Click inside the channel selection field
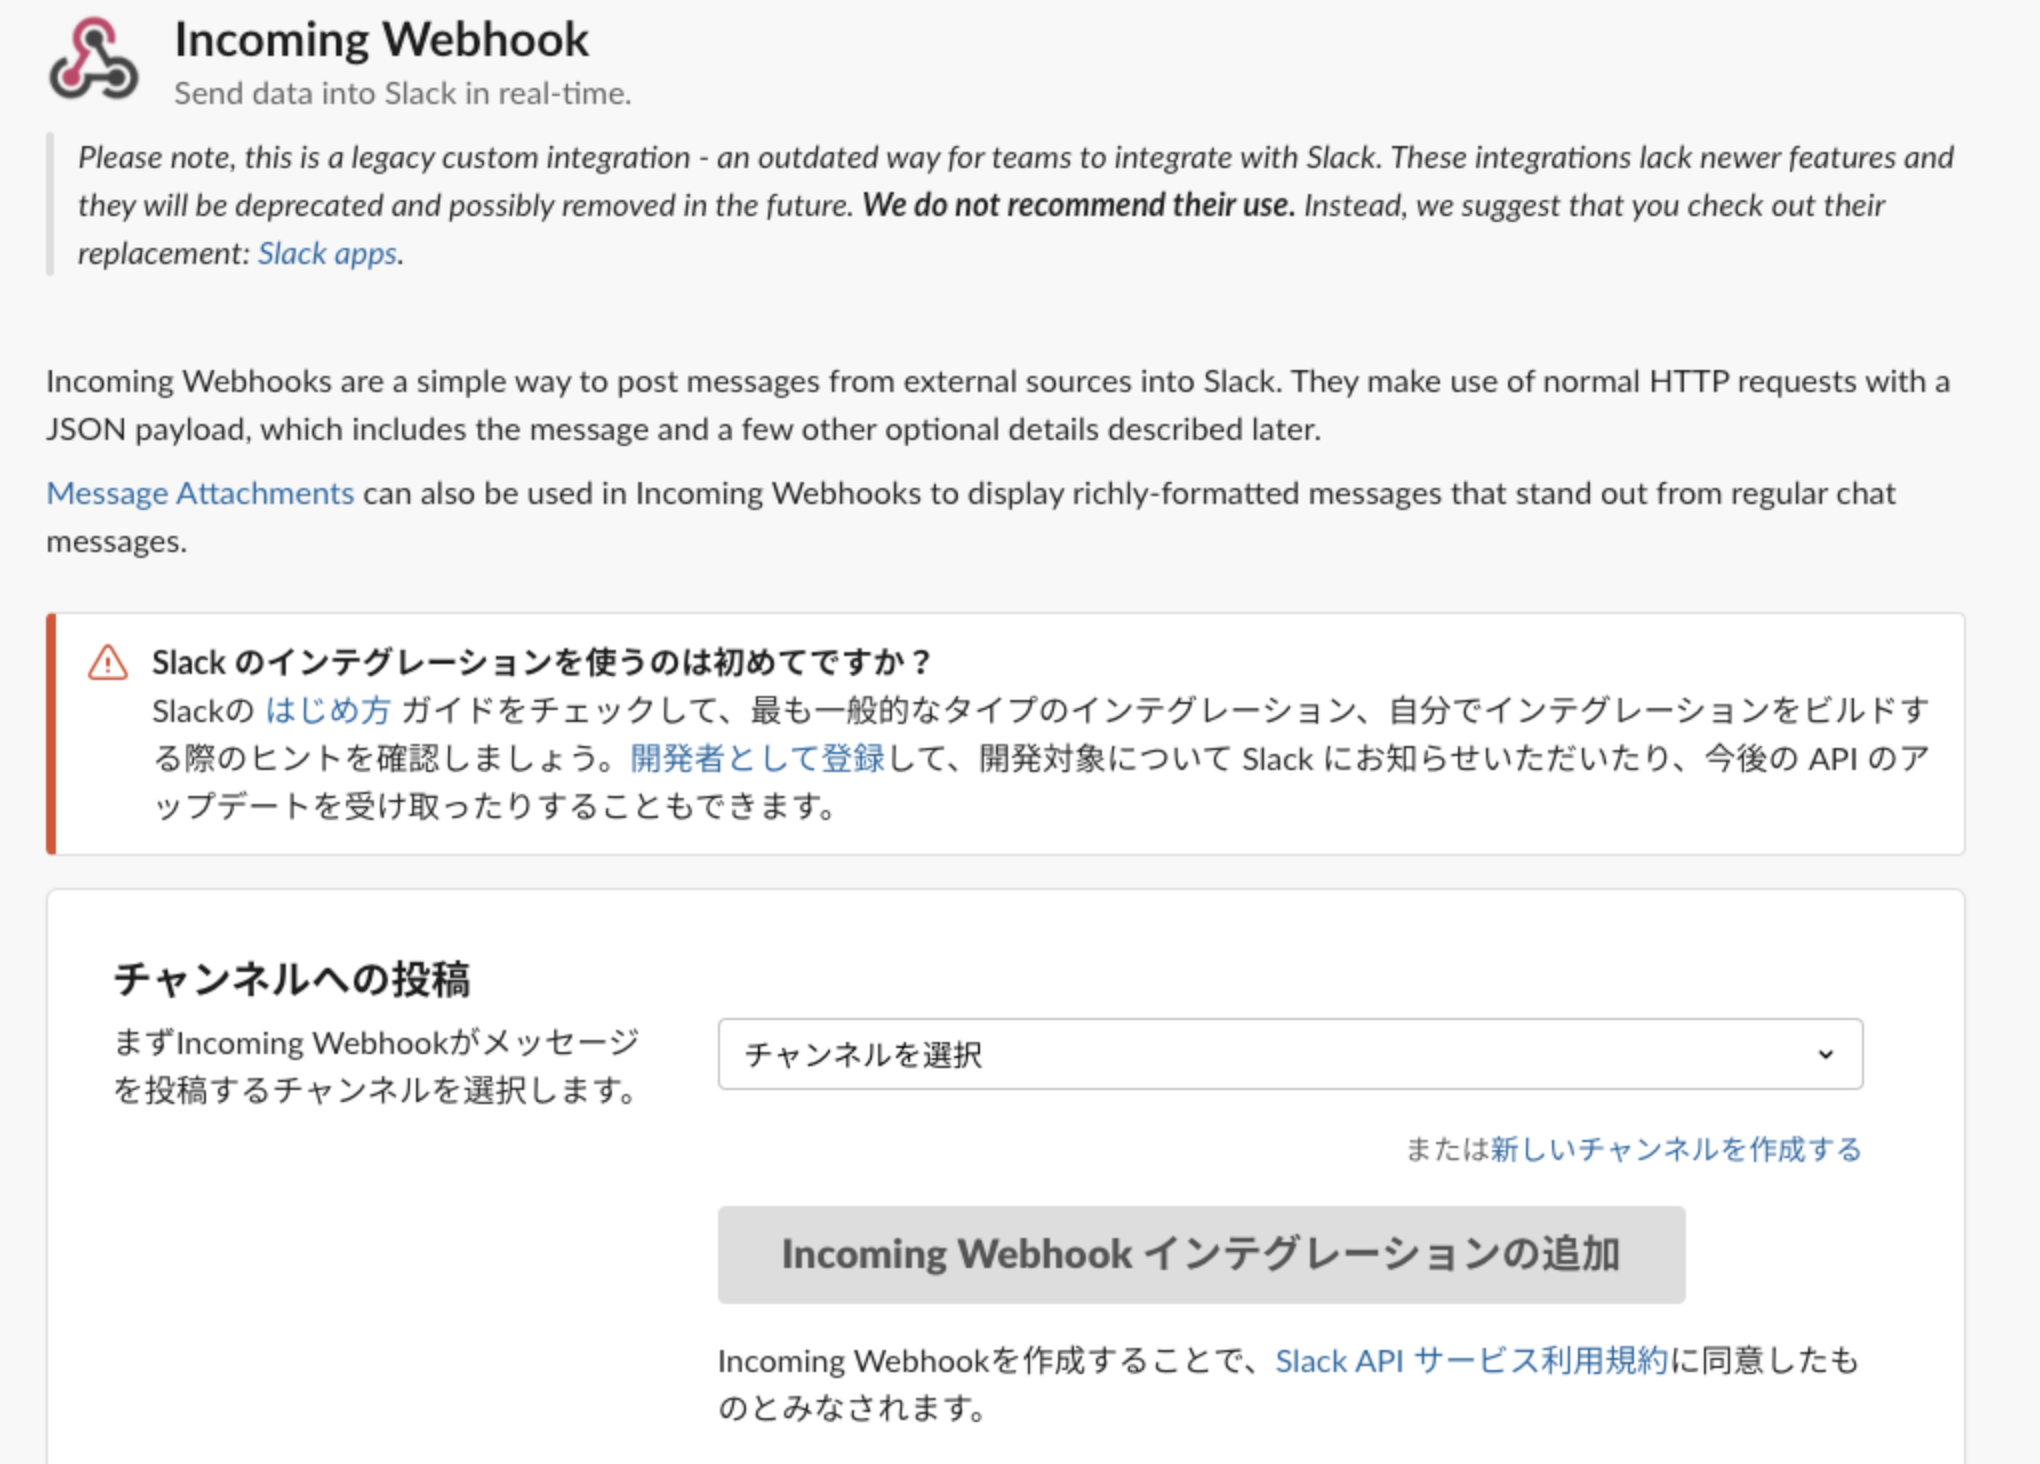Image resolution: width=2040 pixels, height=1464 pixels. click(x=1100, y=1054)
